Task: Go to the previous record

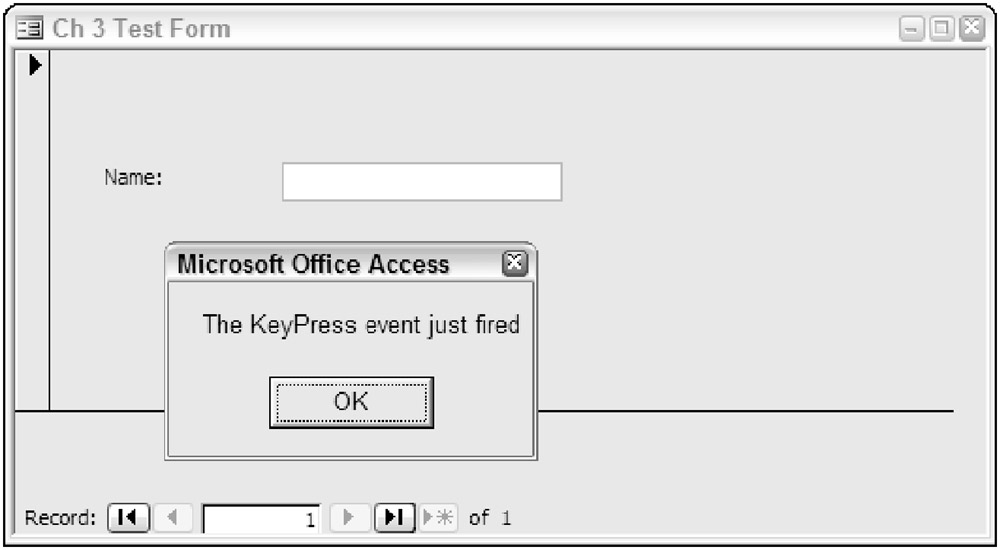Action: click(x=171, y=518)
